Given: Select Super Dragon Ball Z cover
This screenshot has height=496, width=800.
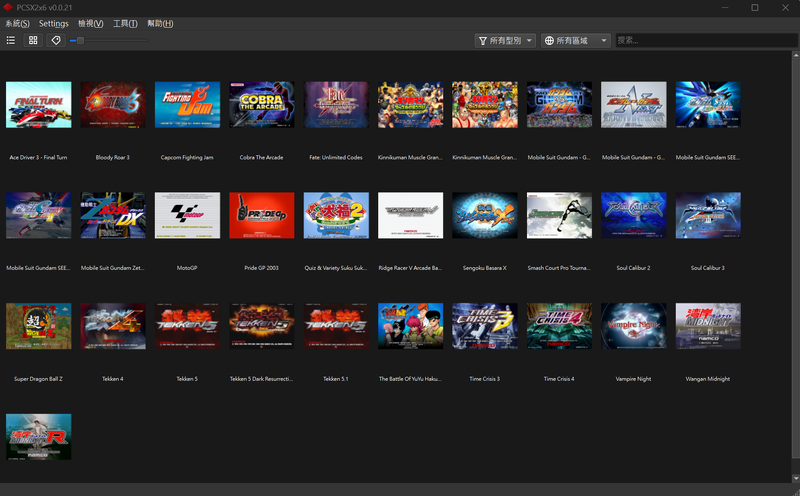Looking at the screenshot, I should [x=39, y=326].
